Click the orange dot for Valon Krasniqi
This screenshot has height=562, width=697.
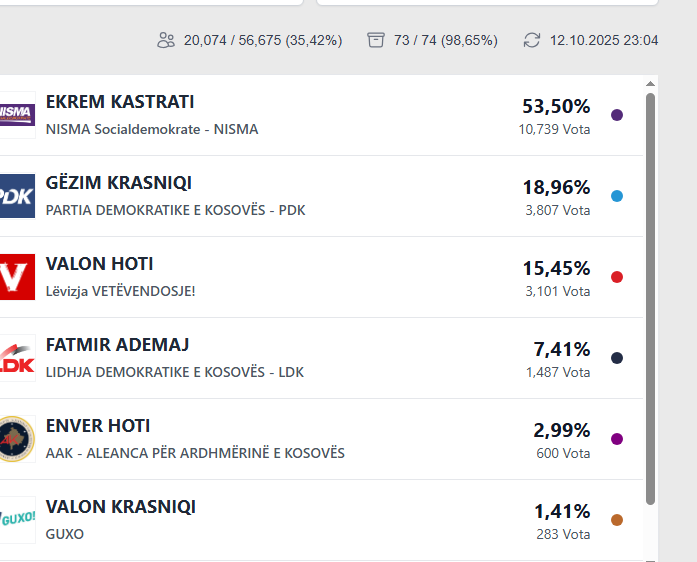617,520
